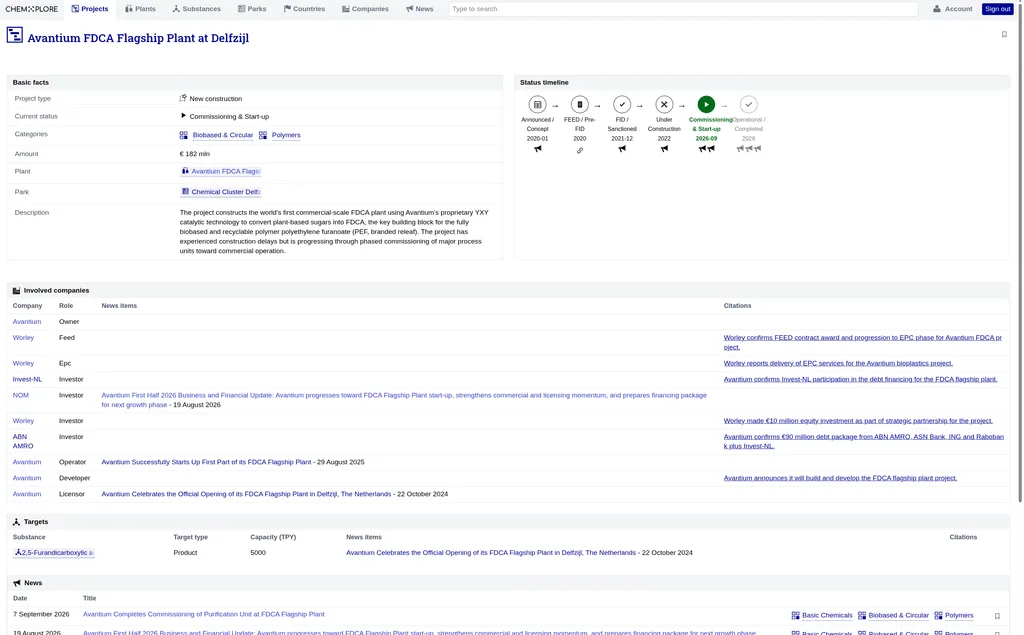Open the Companies tab
1024x635 pixels.
[x=365, y=9]
